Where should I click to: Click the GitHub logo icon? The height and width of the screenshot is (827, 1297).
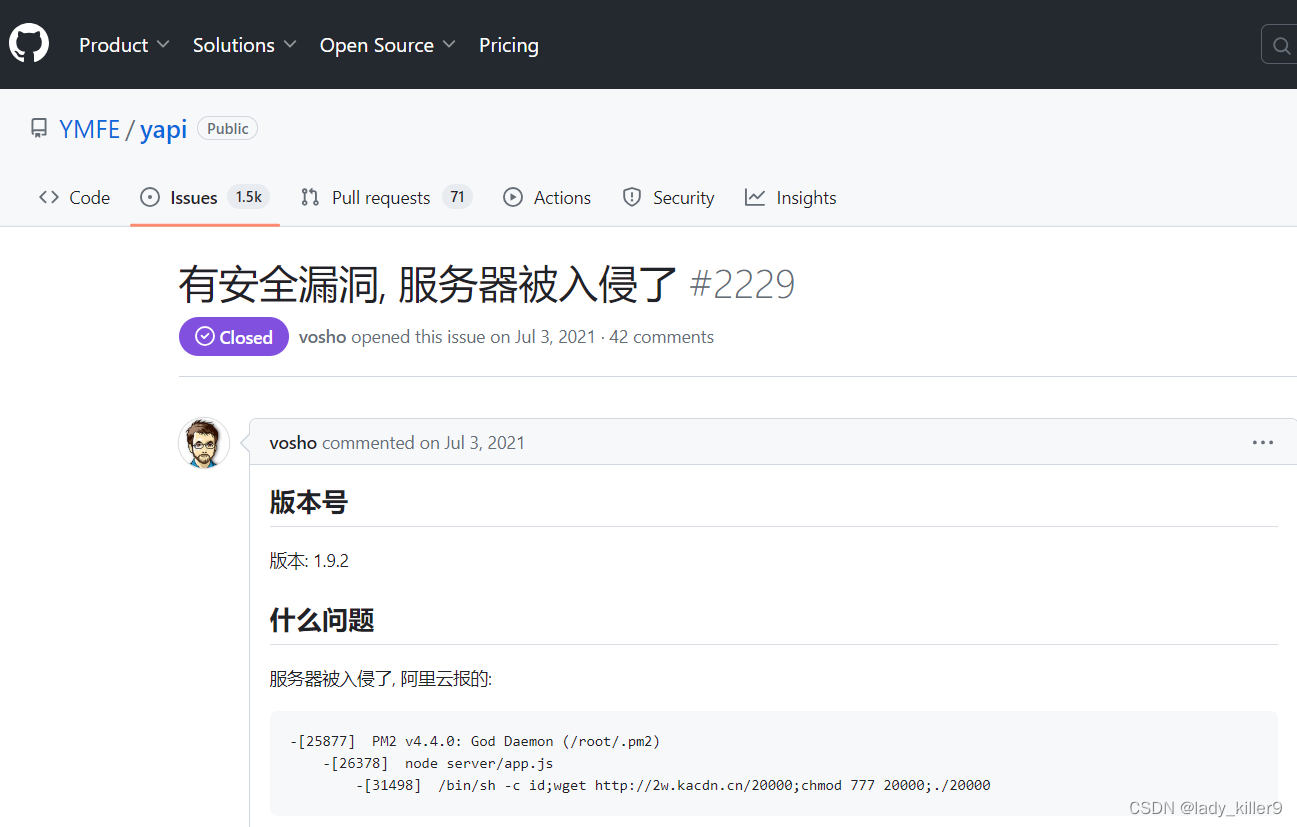click(x=29, y=45)
